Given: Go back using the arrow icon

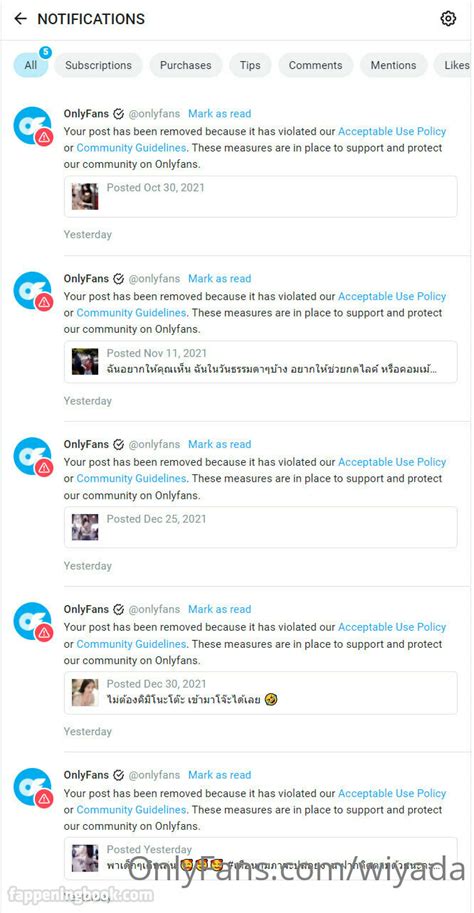Looking at the screenshot, I should (x=20, y=19).
